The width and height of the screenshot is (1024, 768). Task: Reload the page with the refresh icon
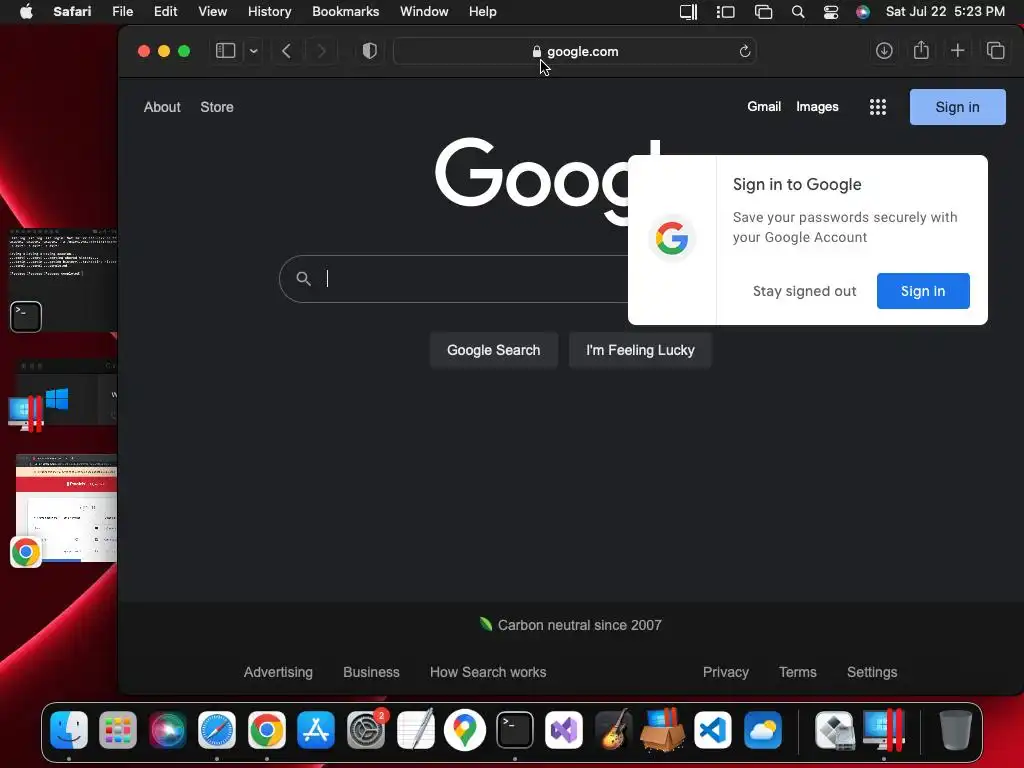[744, 51]
